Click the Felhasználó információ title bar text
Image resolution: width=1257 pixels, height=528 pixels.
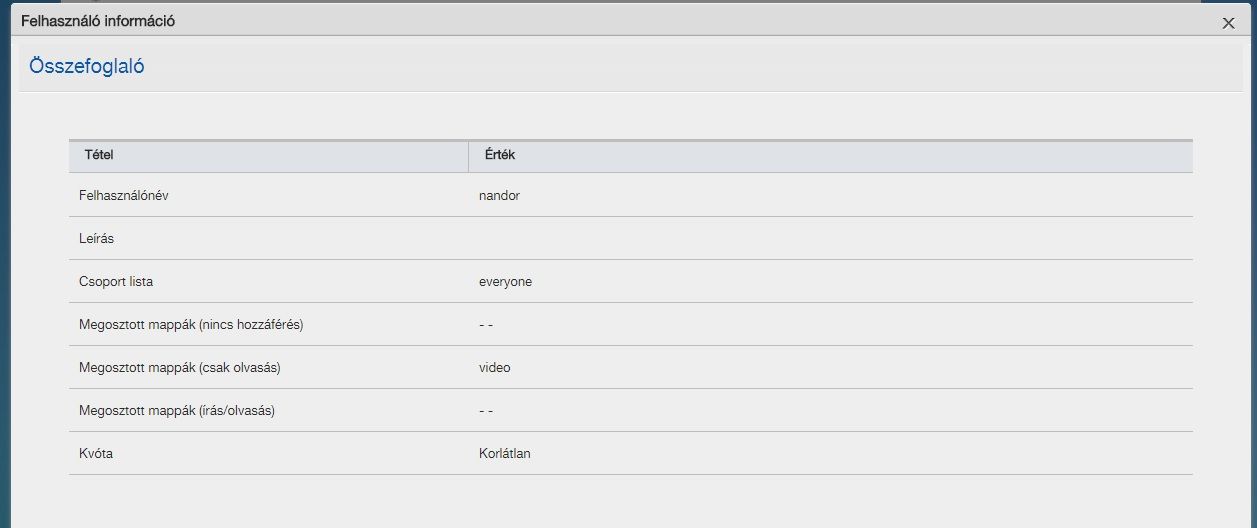(x=98, y=21)
